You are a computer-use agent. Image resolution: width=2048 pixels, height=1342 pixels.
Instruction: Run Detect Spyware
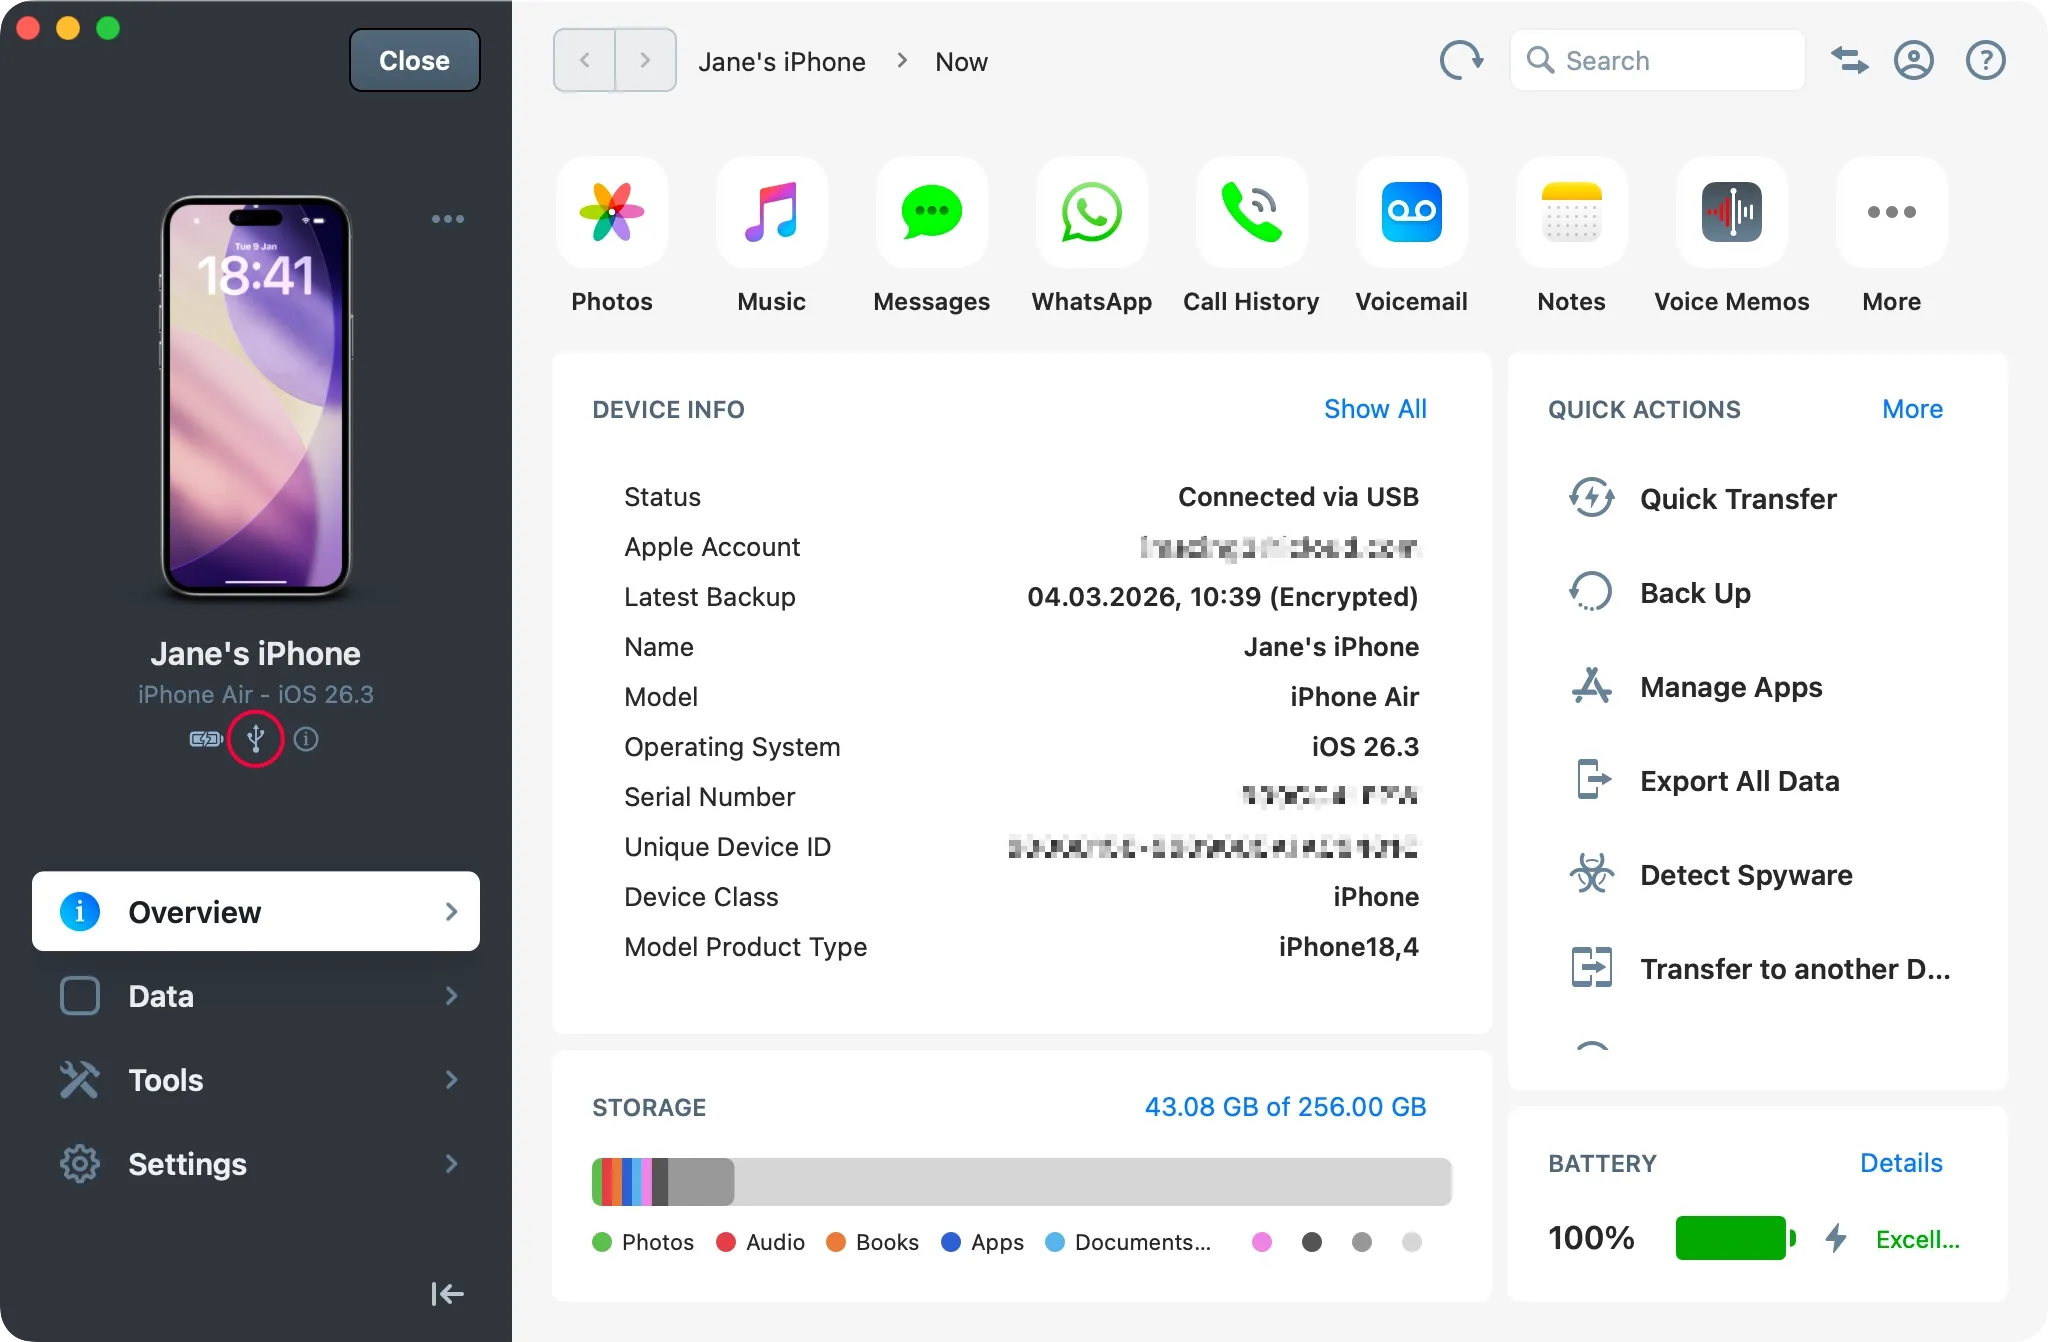coord(1745,875)
